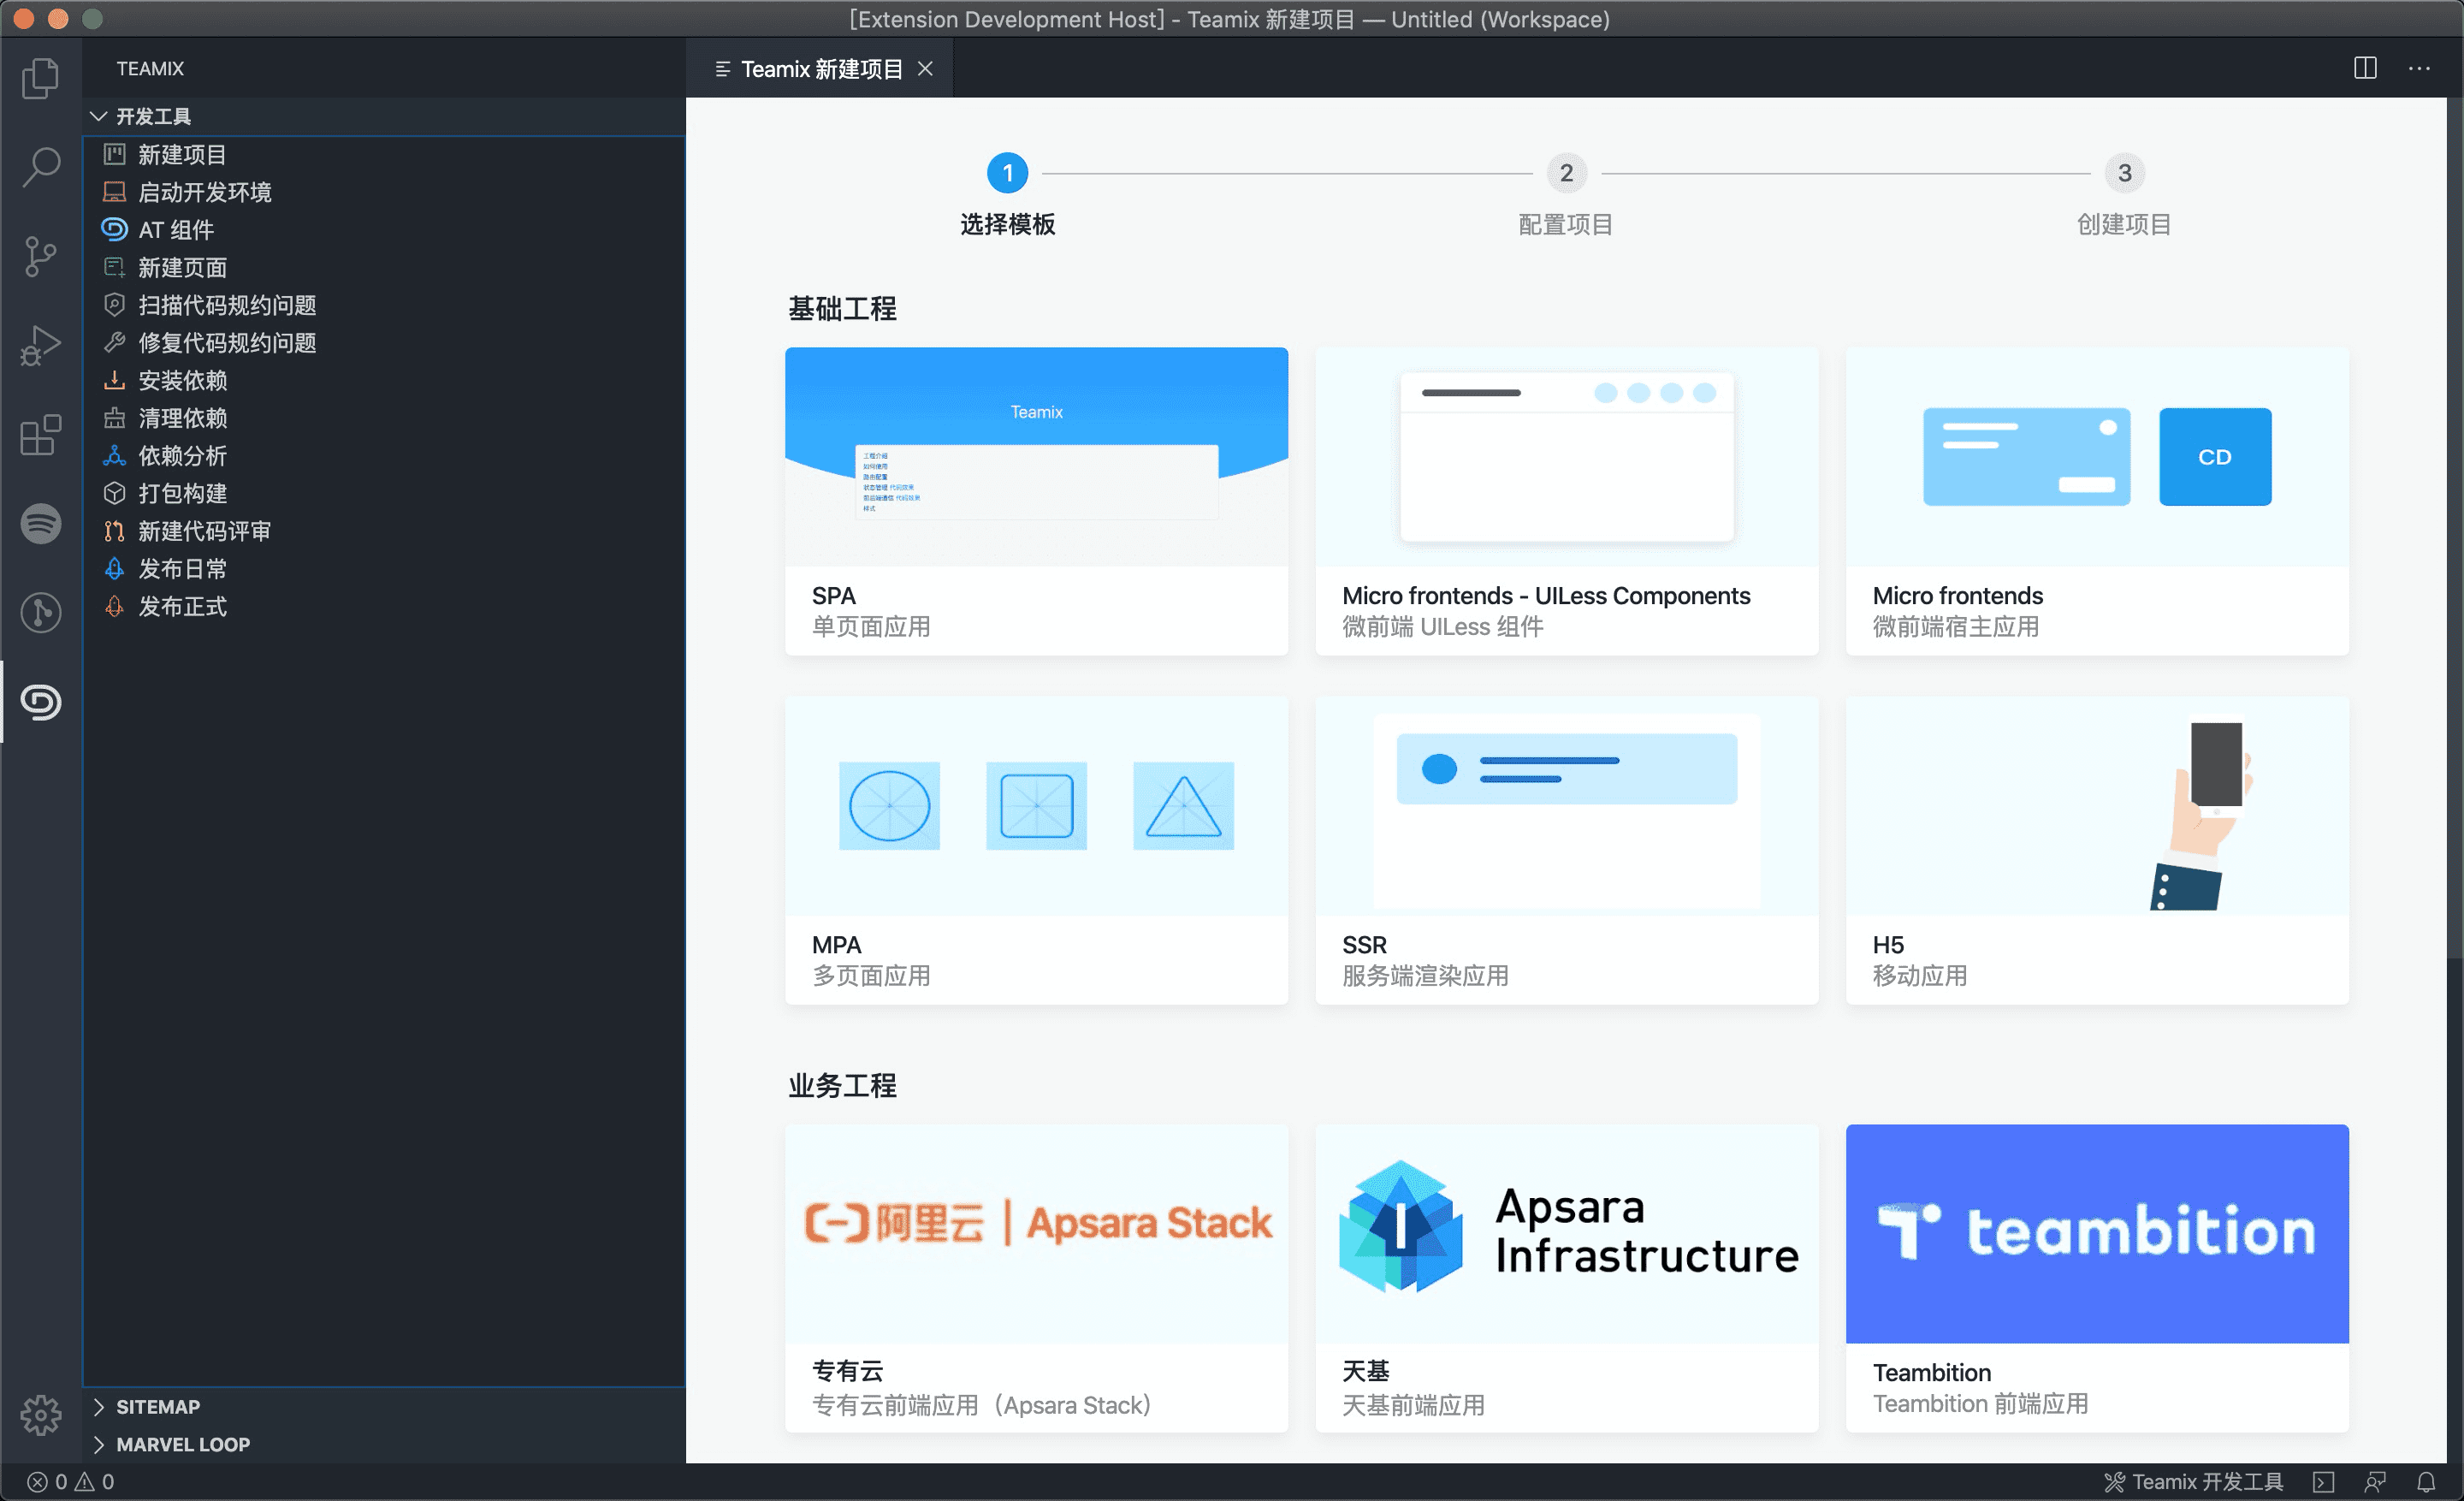Image resolution: width=2464 pixels, height=1501 pixels.
Task: Open Source Control view in activity bar
Action: click(40, 256)
